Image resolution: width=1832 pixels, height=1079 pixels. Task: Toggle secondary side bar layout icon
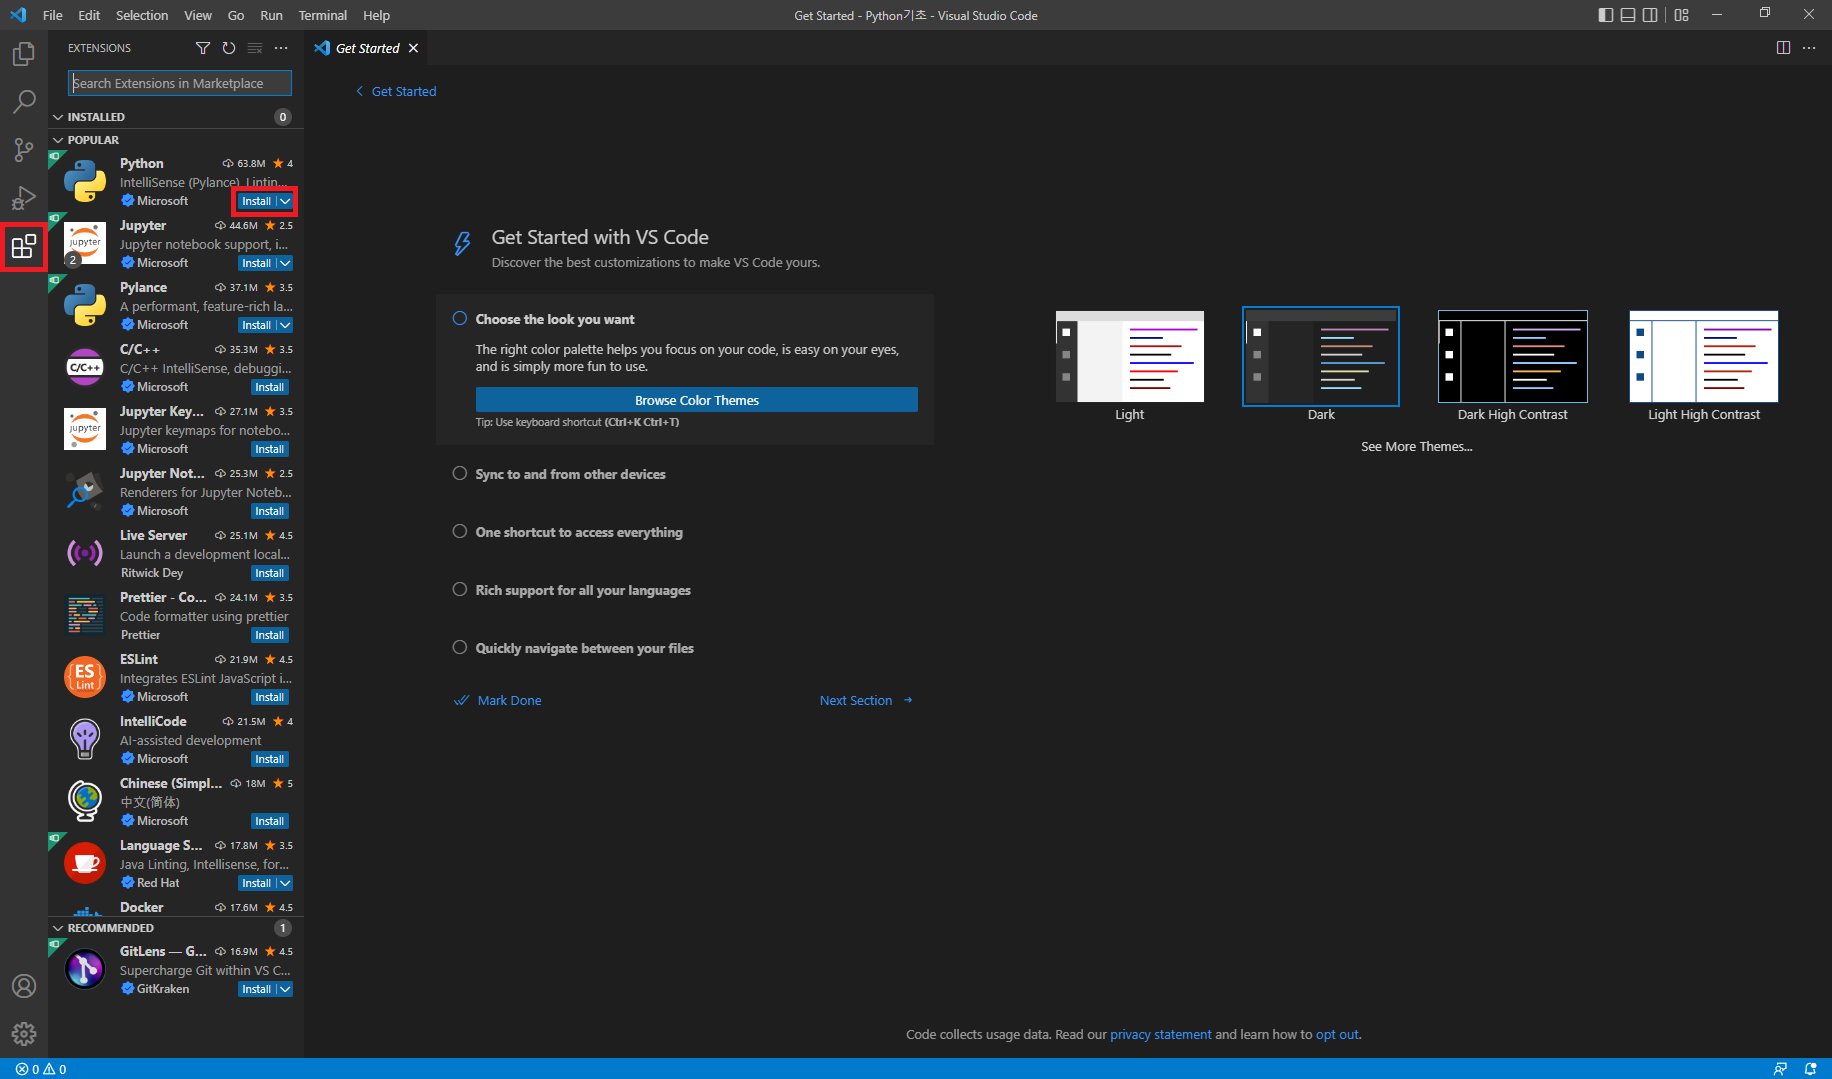point(1650,15)
